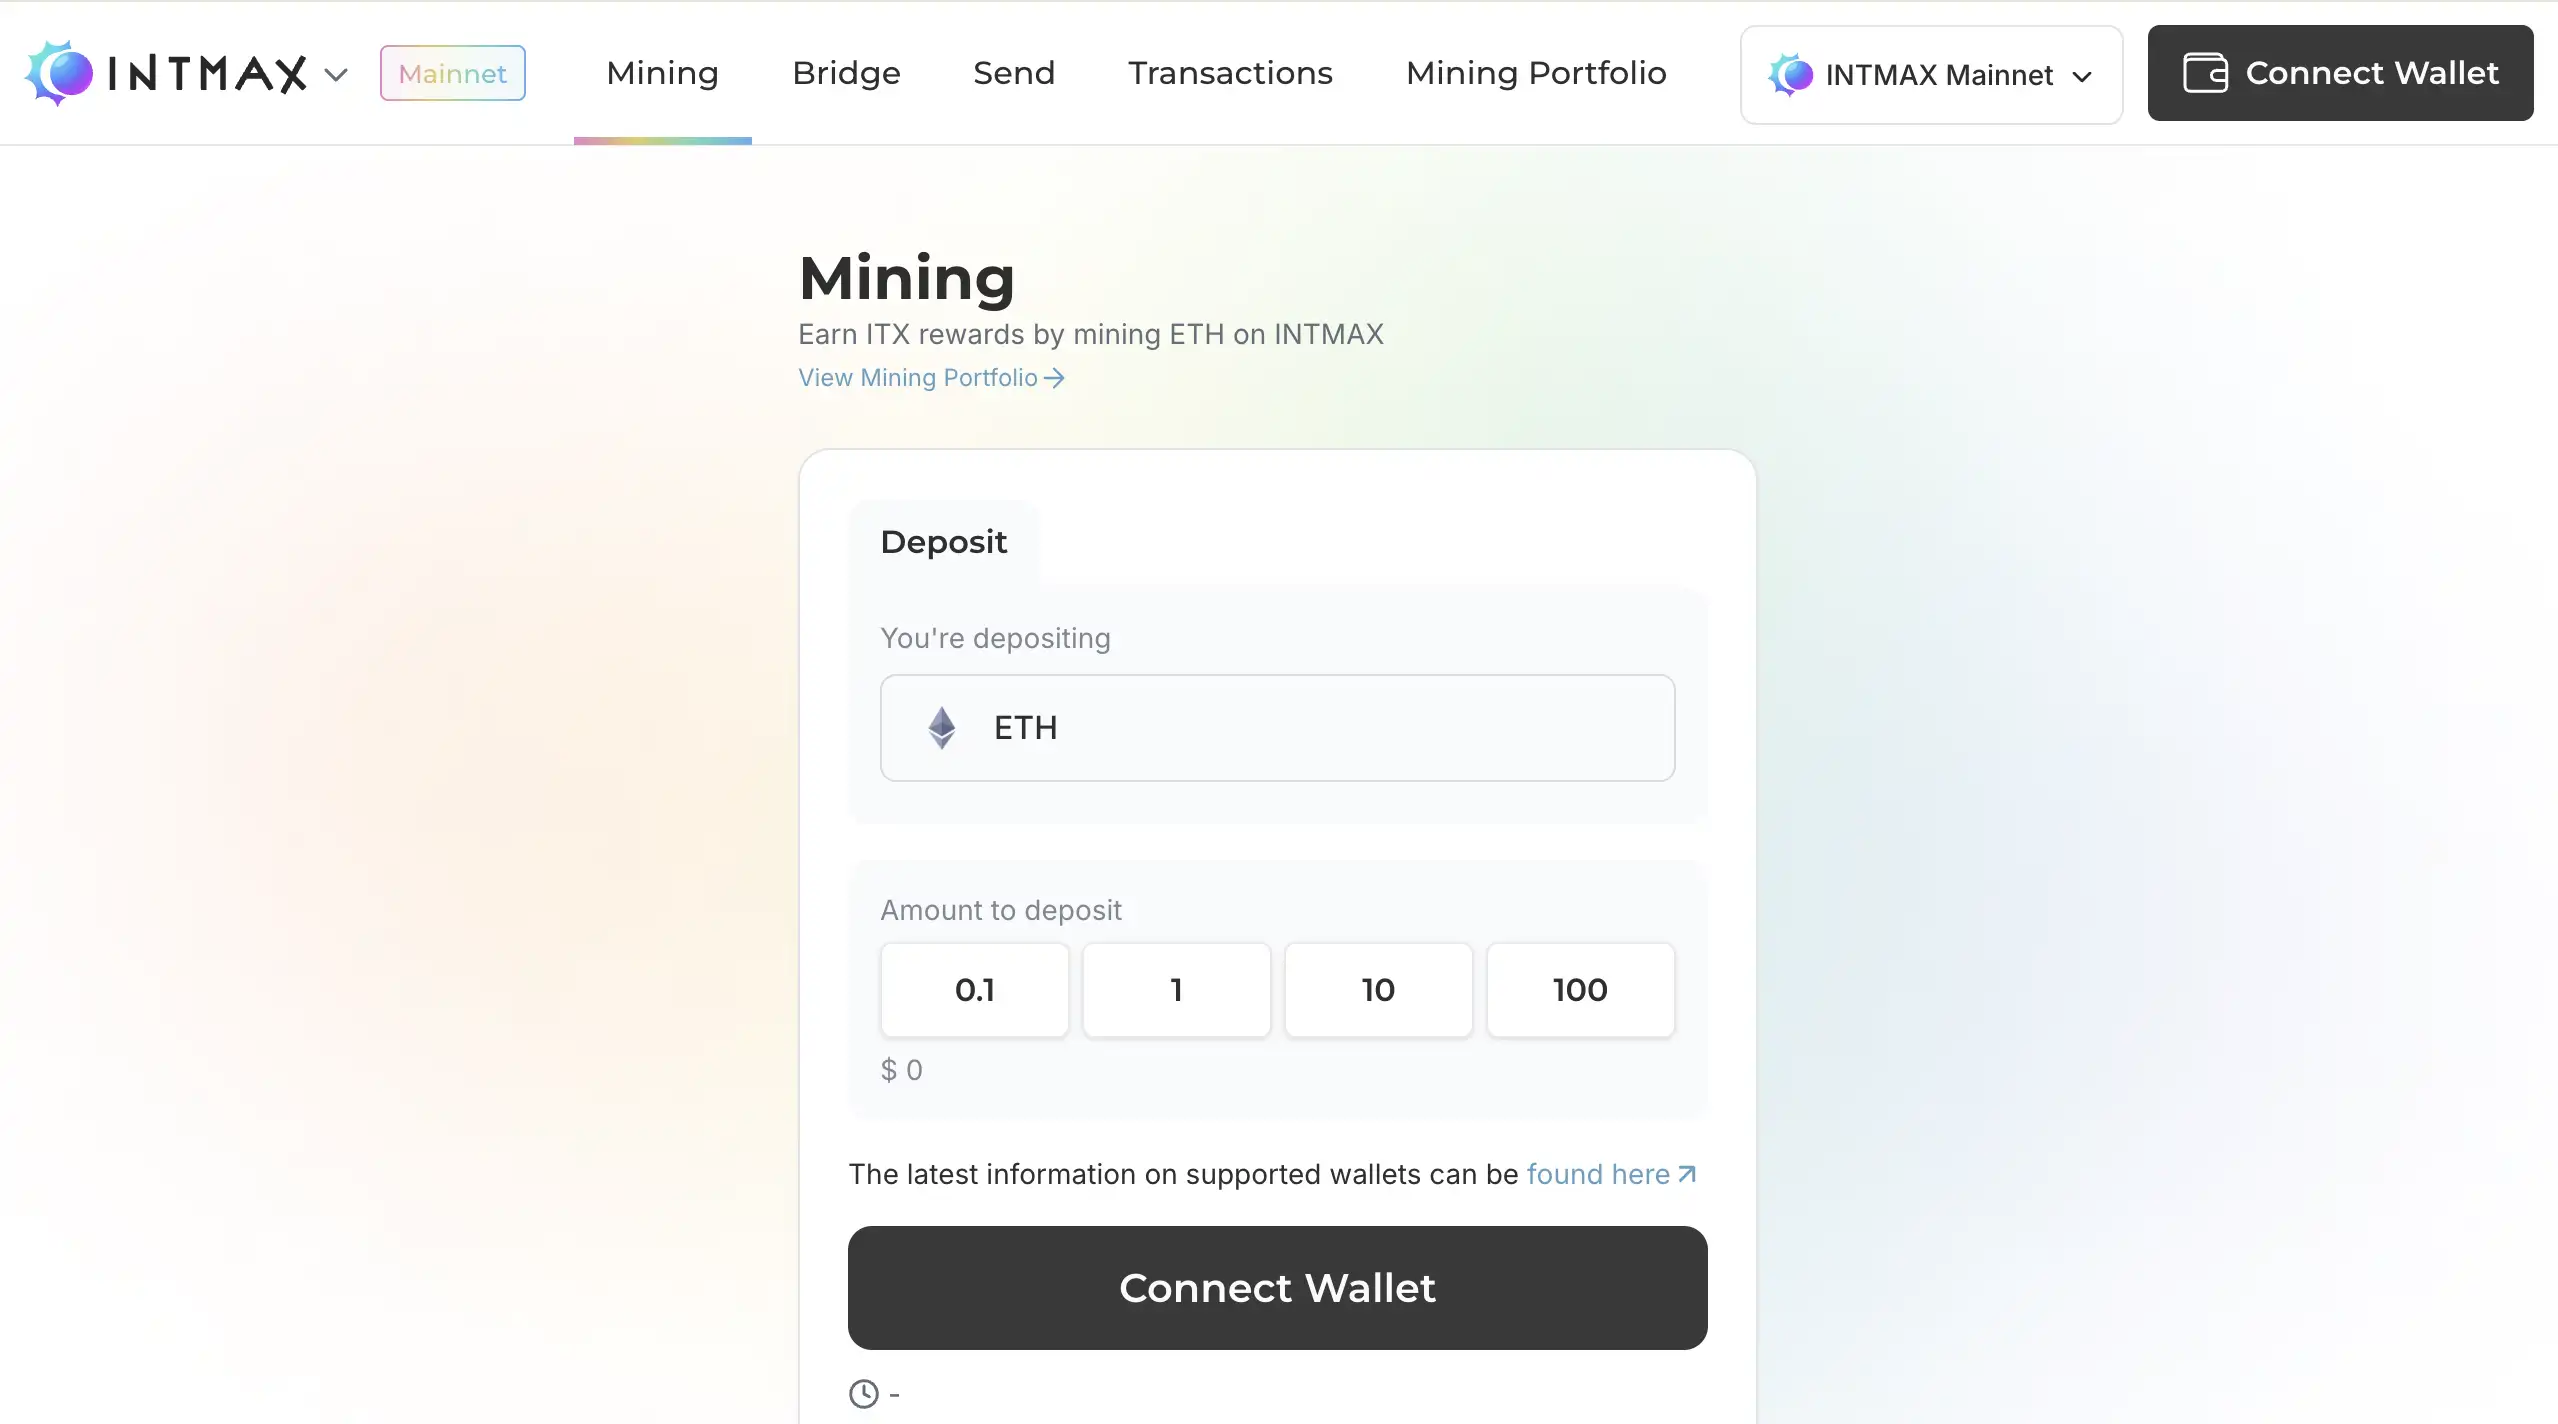Select the 0.1 ETH deposit preset

(975, 989)
